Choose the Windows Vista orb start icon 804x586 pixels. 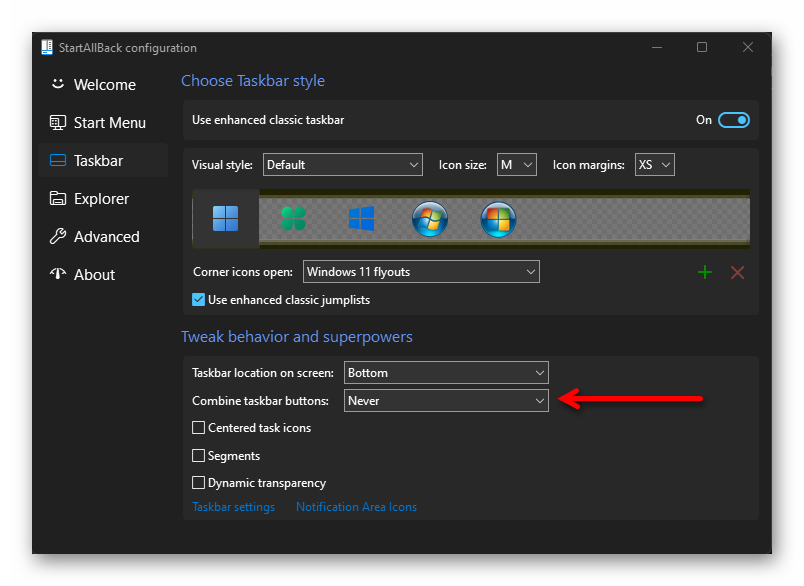[497, 219]
